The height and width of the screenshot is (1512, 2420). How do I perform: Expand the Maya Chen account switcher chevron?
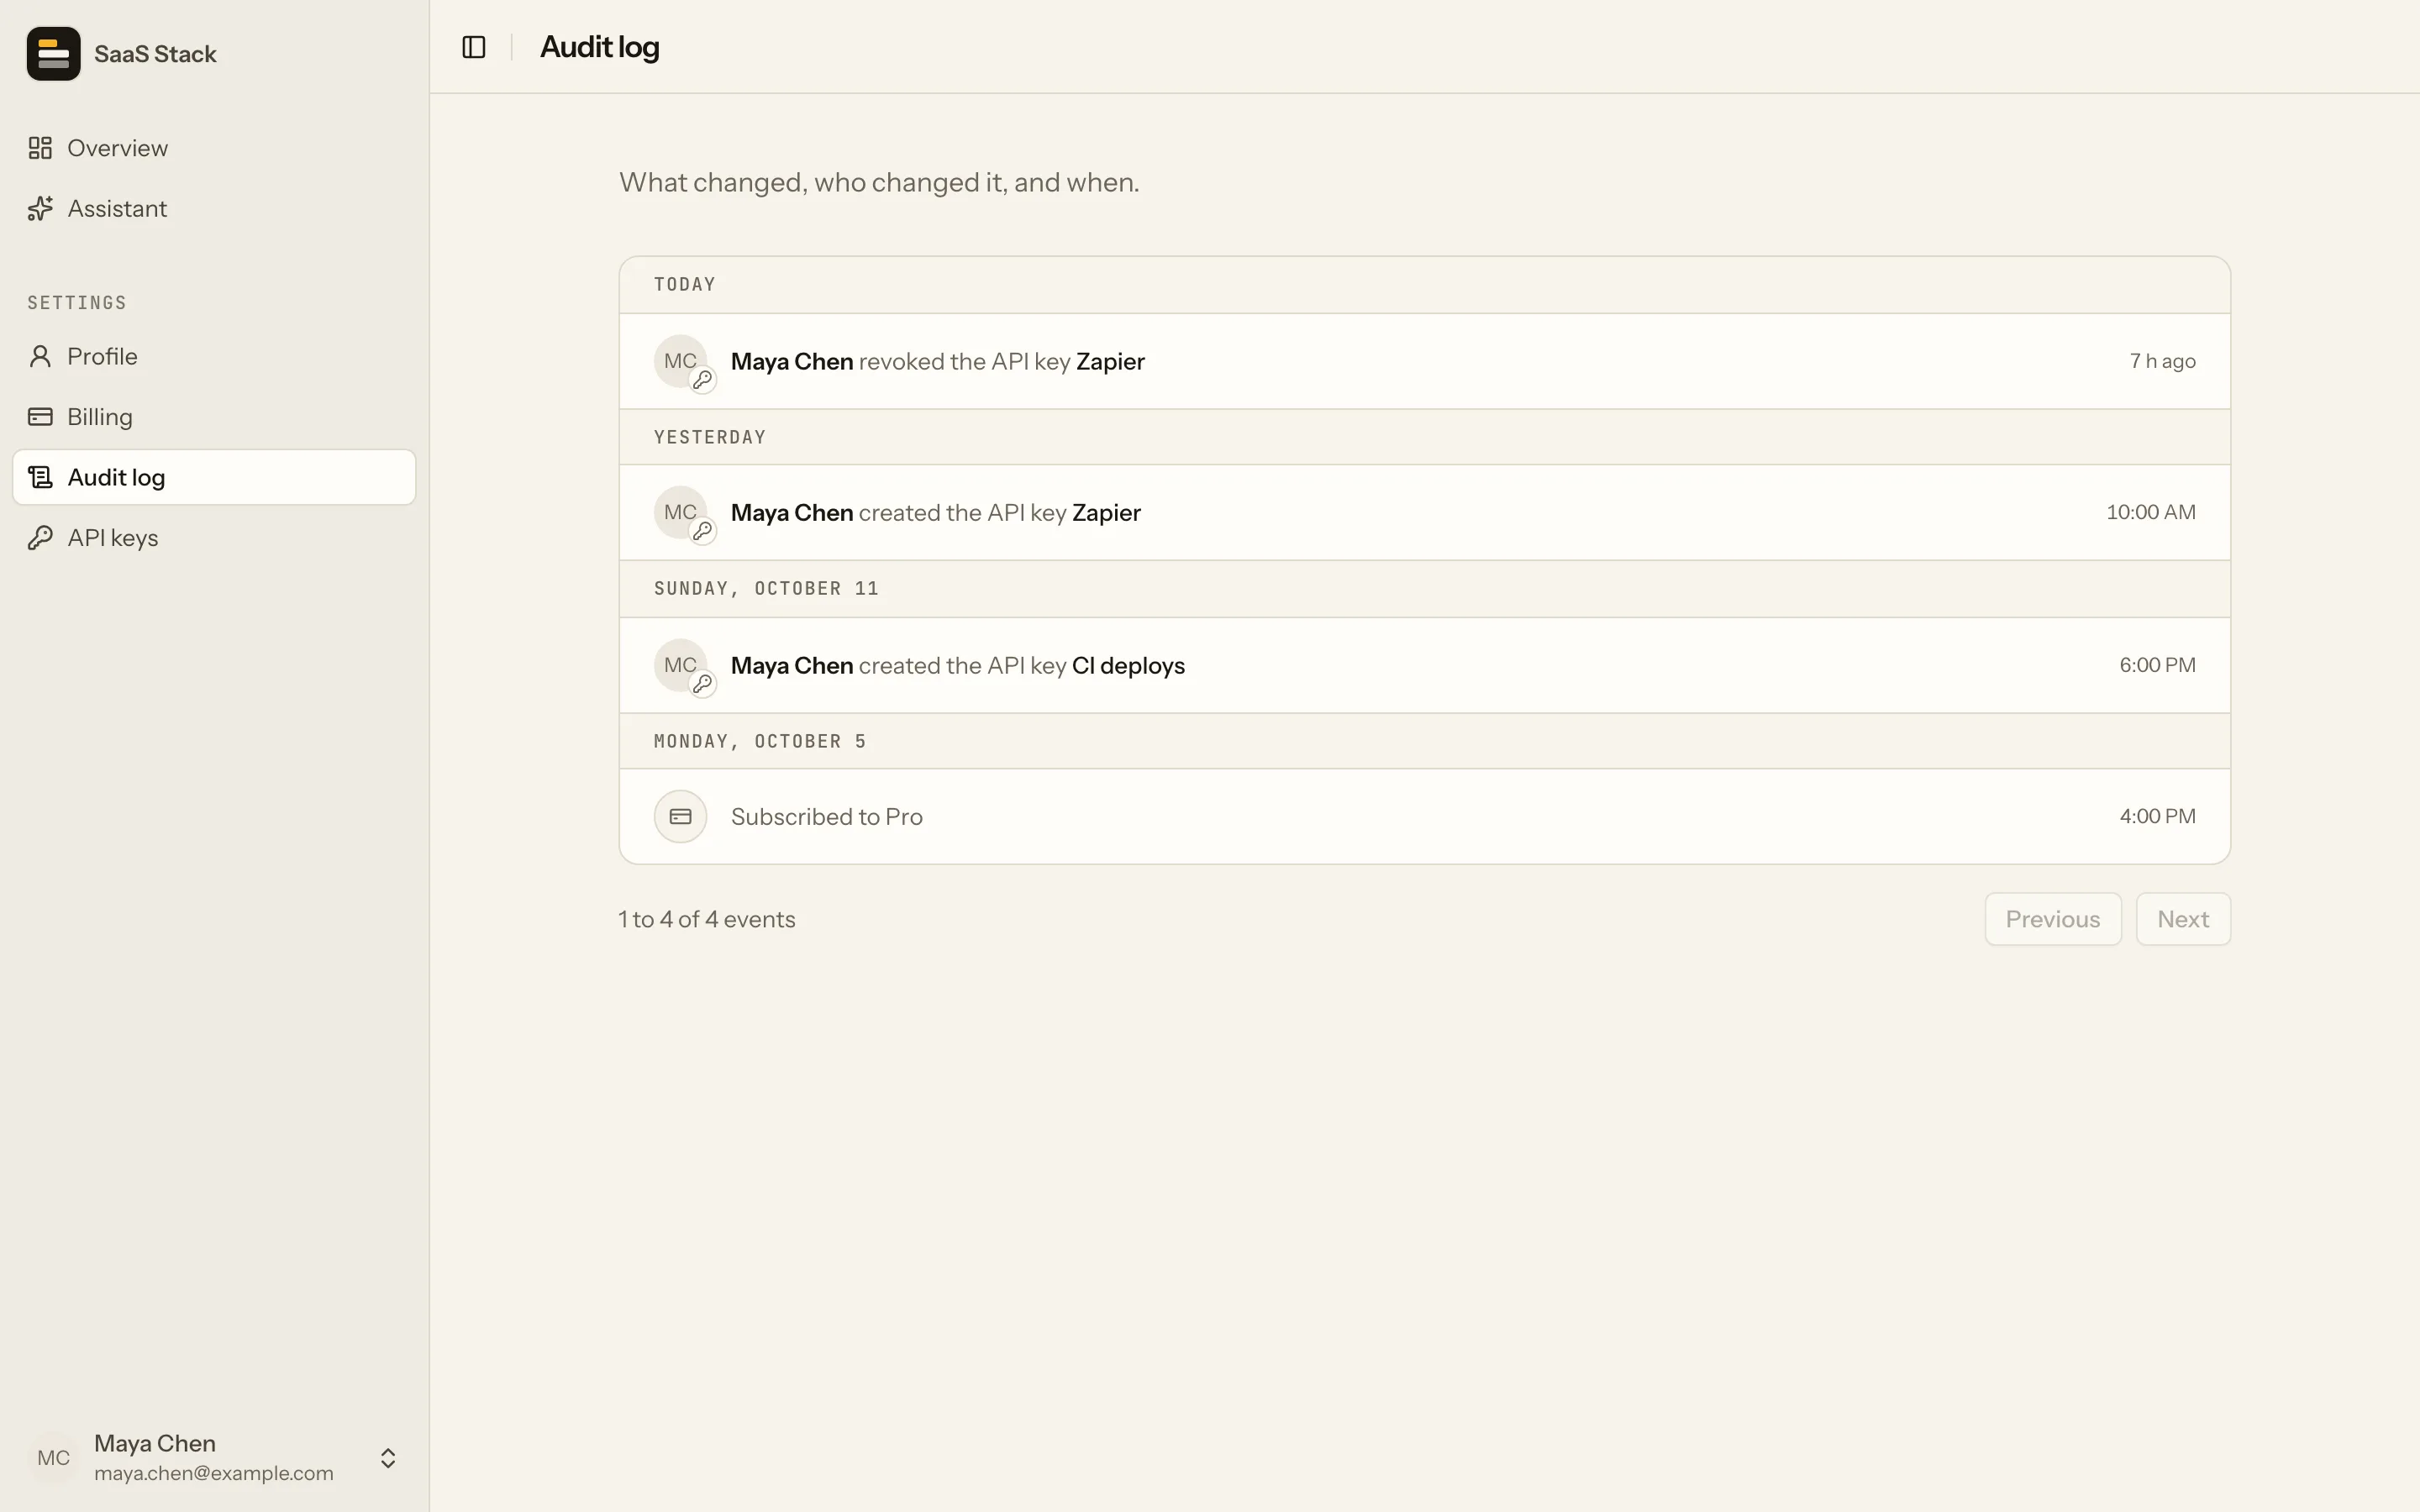pyautogui.click(x=388, y=1458)
